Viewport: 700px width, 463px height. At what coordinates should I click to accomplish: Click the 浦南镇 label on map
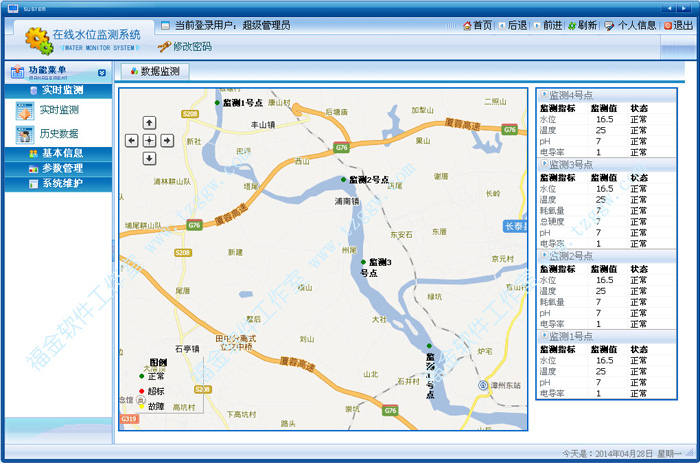(x=347, y=201)
